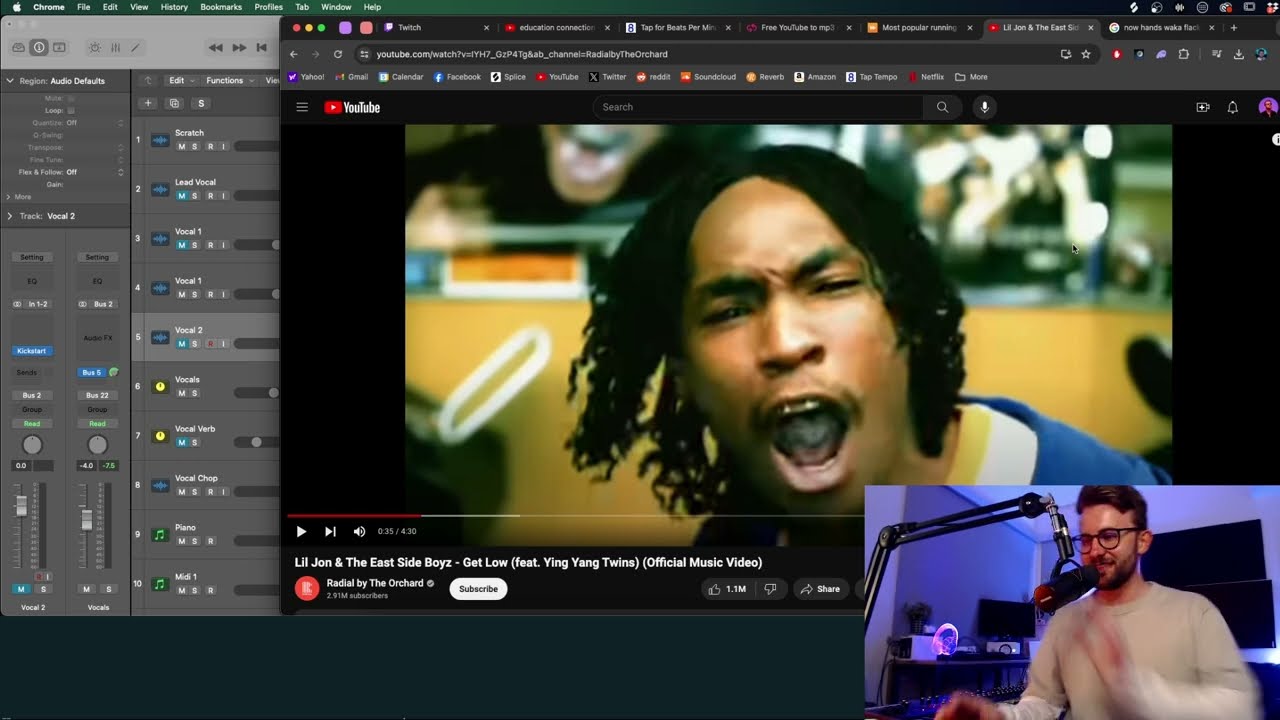Mute the YouTube player volume icon

point(359,532)
